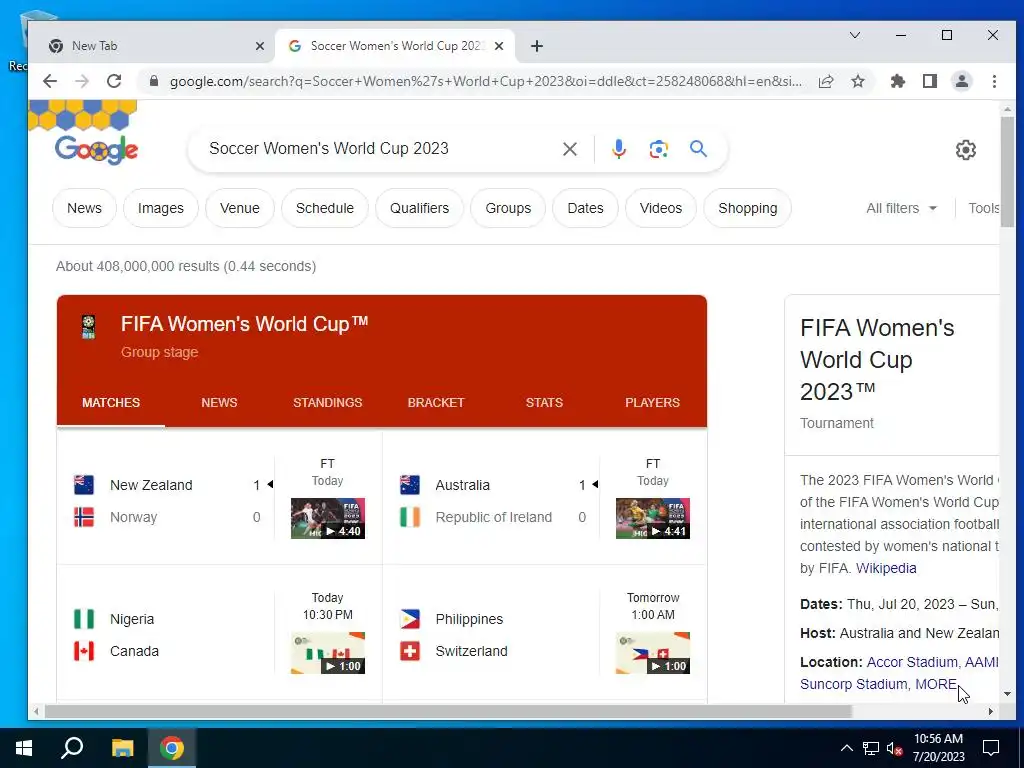Select the Shopping chip

click(x=748, y=208)
